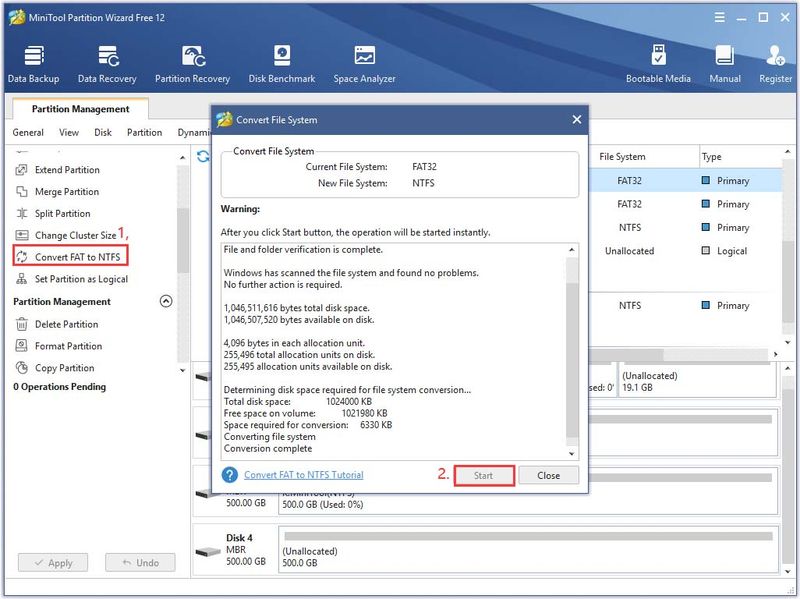Close the Convert File System dialog
This screenshot has width=800, height=599.
tap(577, 119)
